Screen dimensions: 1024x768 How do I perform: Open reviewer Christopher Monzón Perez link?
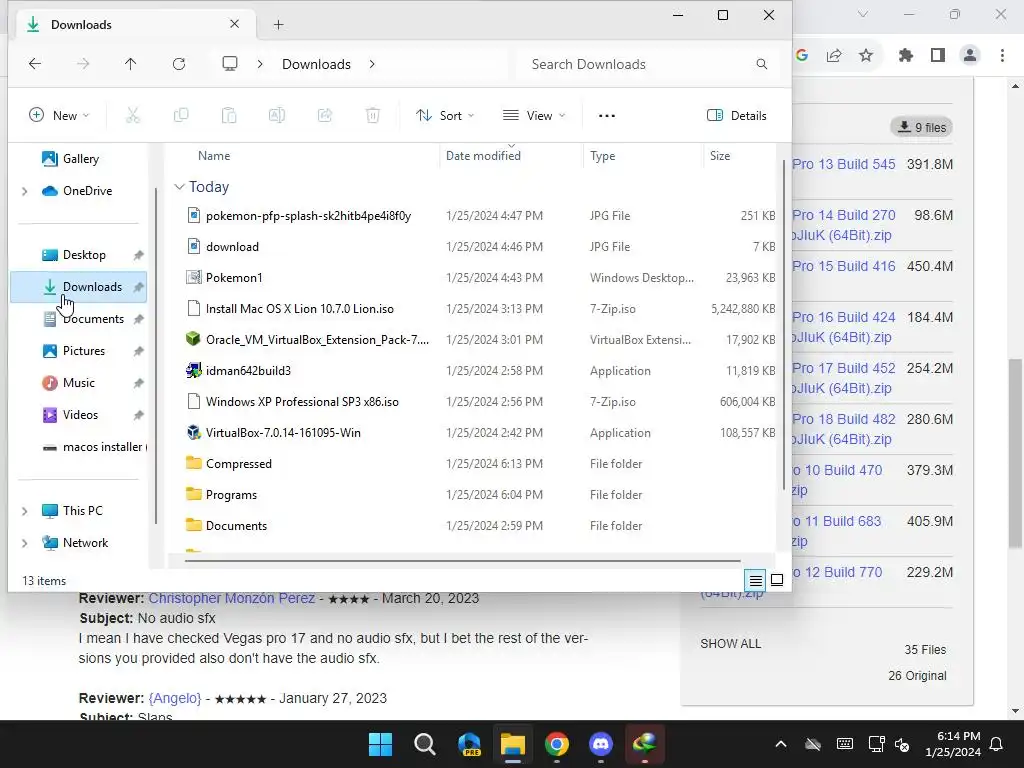click(x=232, y=598)
